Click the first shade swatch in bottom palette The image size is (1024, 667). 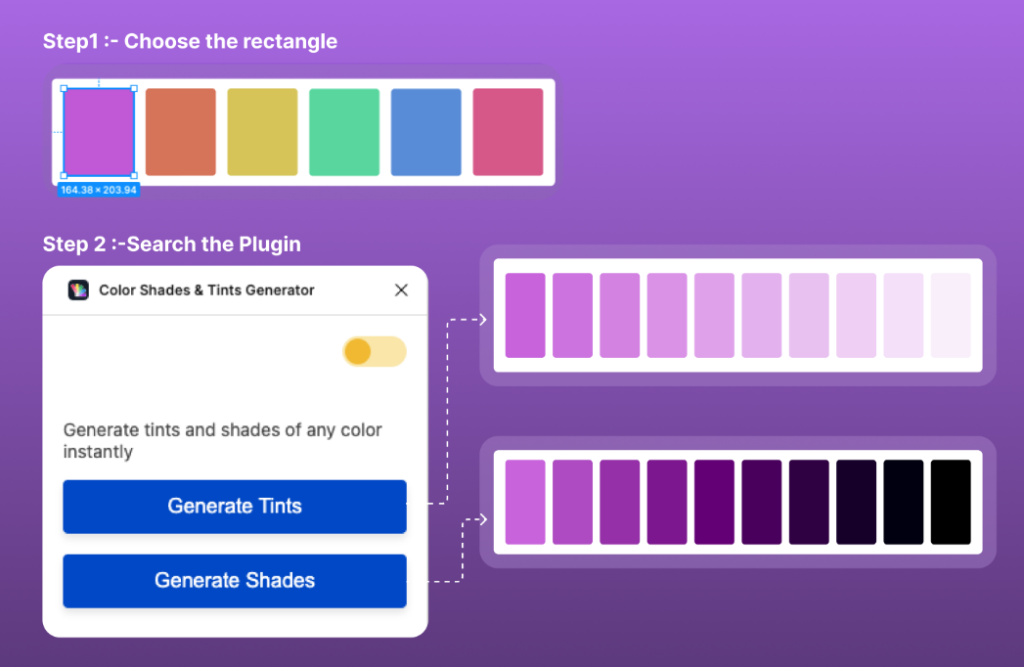(x=525, y=502)
